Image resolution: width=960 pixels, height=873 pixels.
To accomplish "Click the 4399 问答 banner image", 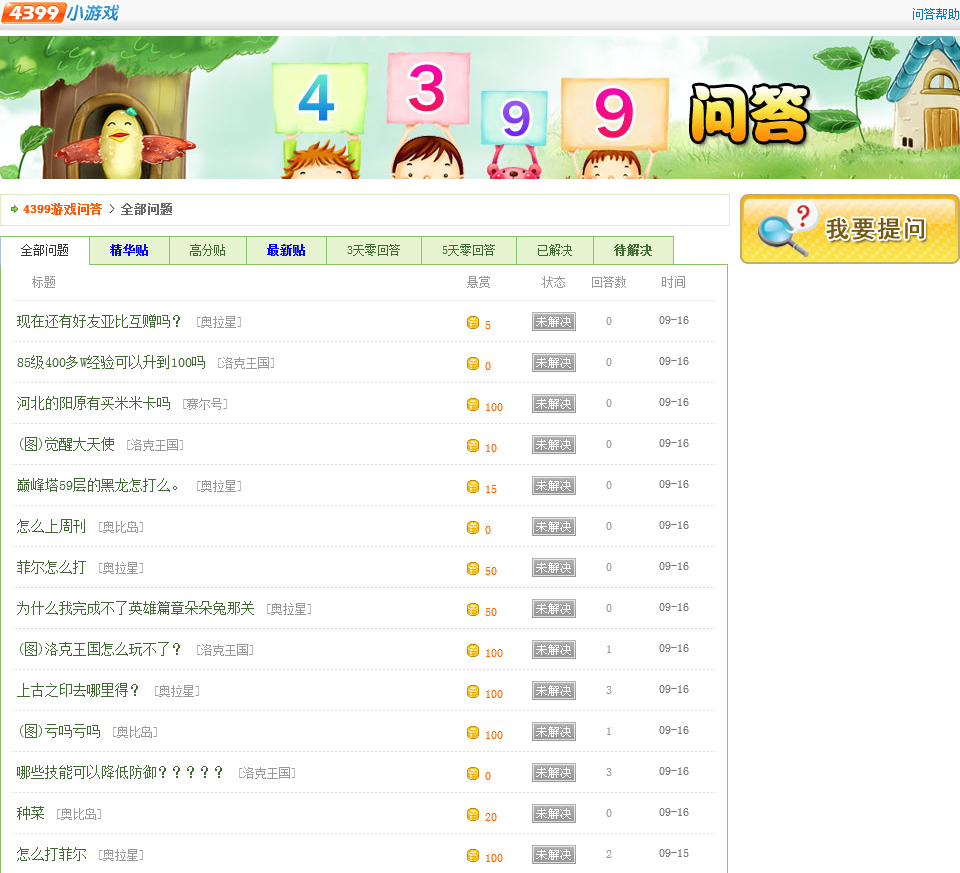I will [x=480, y=107].
